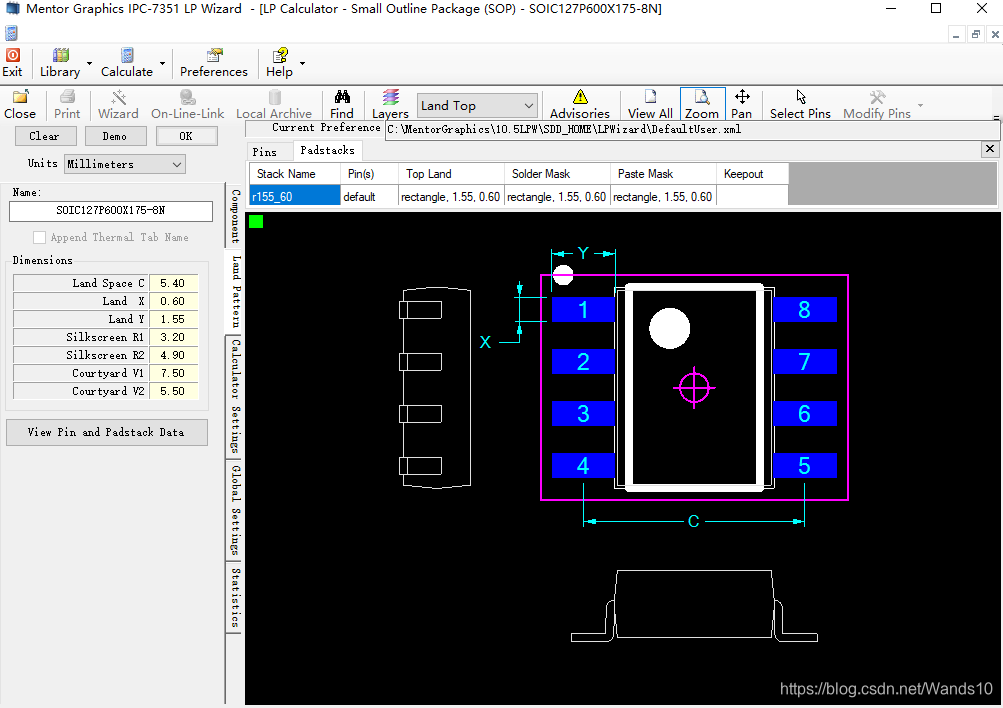Click the Find binoculars icon
Image resolution: width=1003 pixels, height=708 pixels.
coord(342,104)
